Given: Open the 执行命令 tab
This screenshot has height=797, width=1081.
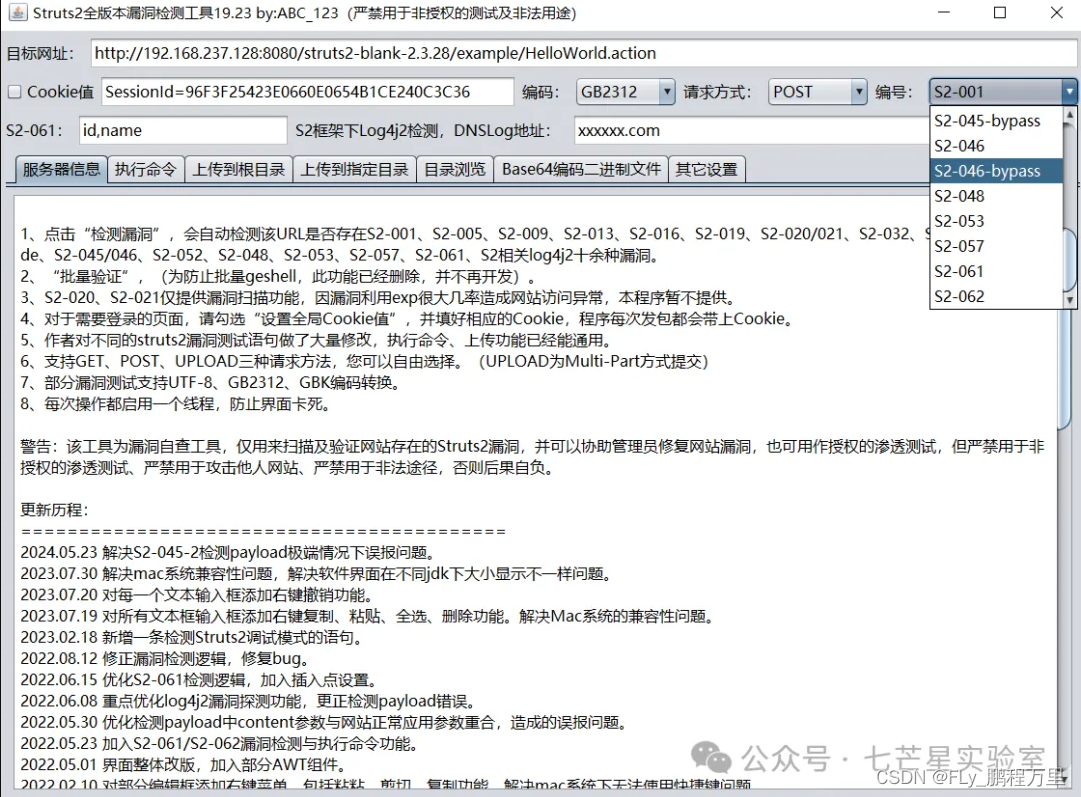Looking at the screenshot, I should 145,170.
